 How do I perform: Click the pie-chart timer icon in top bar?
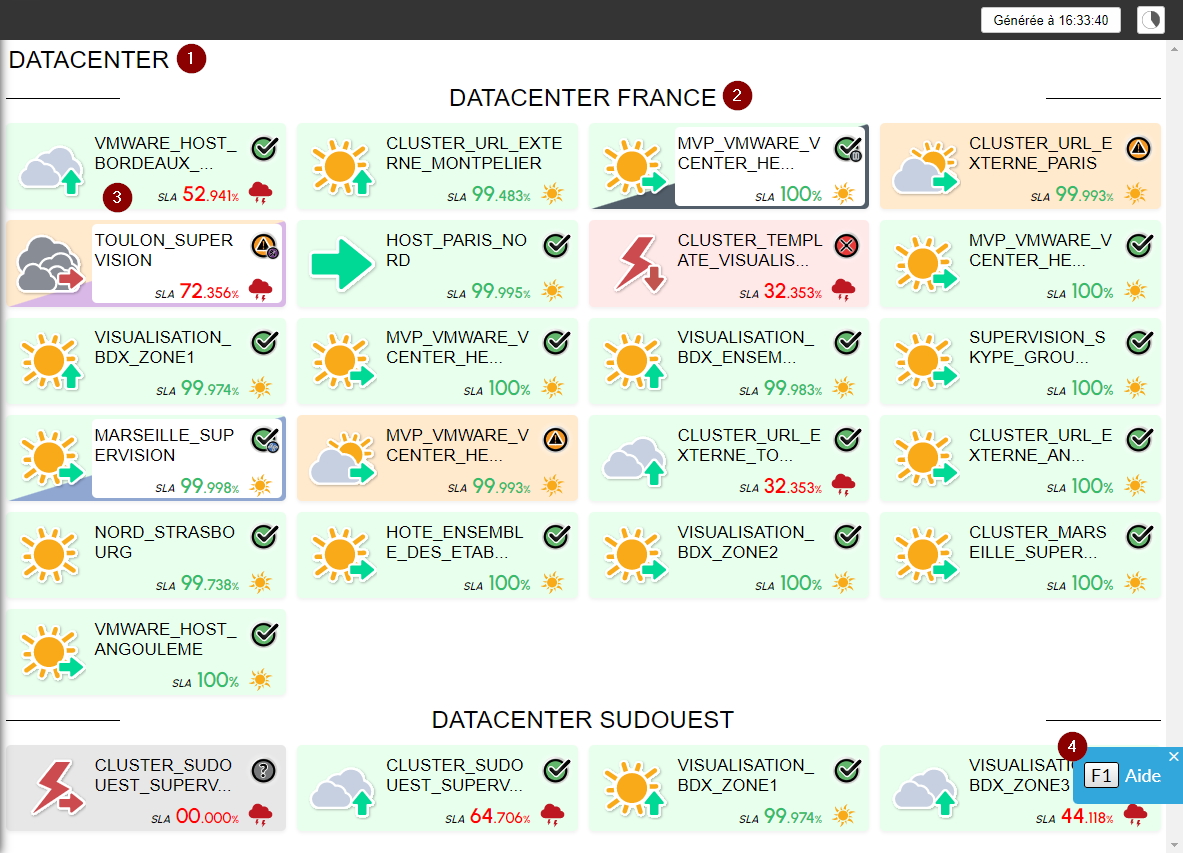pyautogui.click(x=1151, y=20)
